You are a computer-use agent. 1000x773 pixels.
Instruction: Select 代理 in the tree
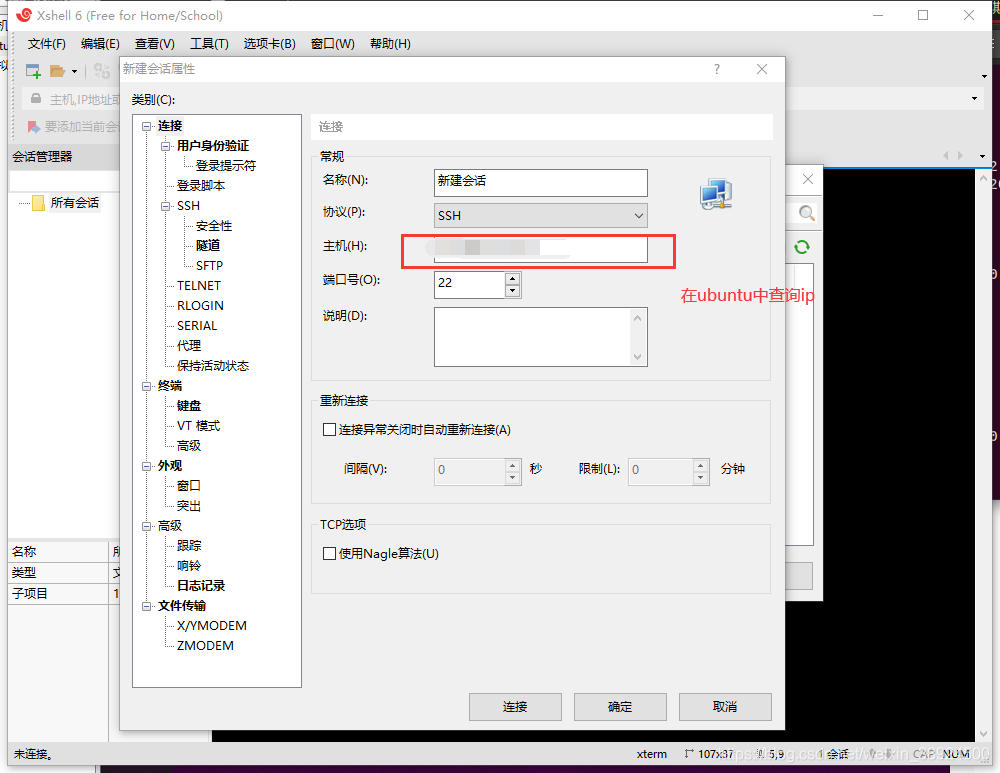coord(188,346)
